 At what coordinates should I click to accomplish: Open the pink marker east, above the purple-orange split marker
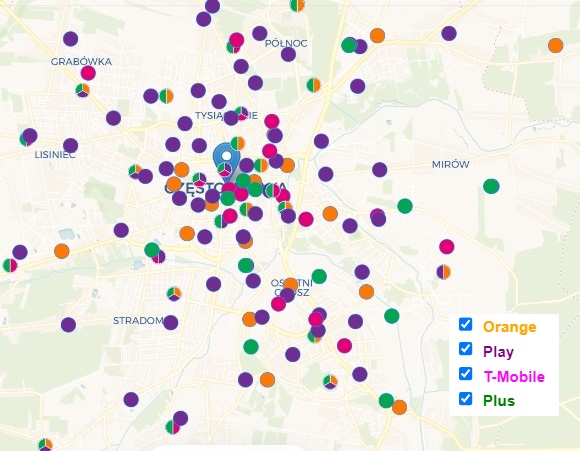click(446, 246)
